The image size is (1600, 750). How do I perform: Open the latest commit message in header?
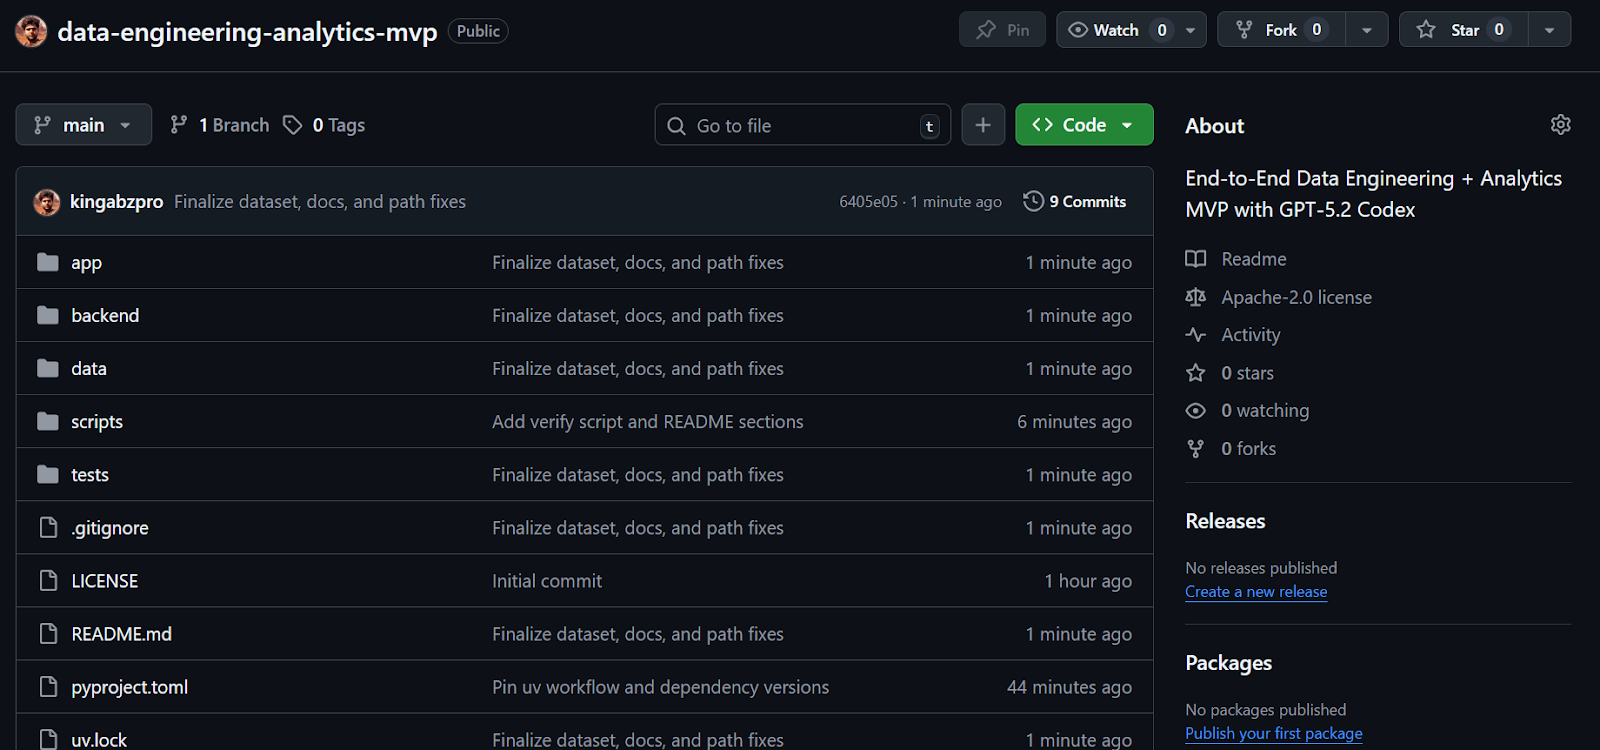coord(320,202)
